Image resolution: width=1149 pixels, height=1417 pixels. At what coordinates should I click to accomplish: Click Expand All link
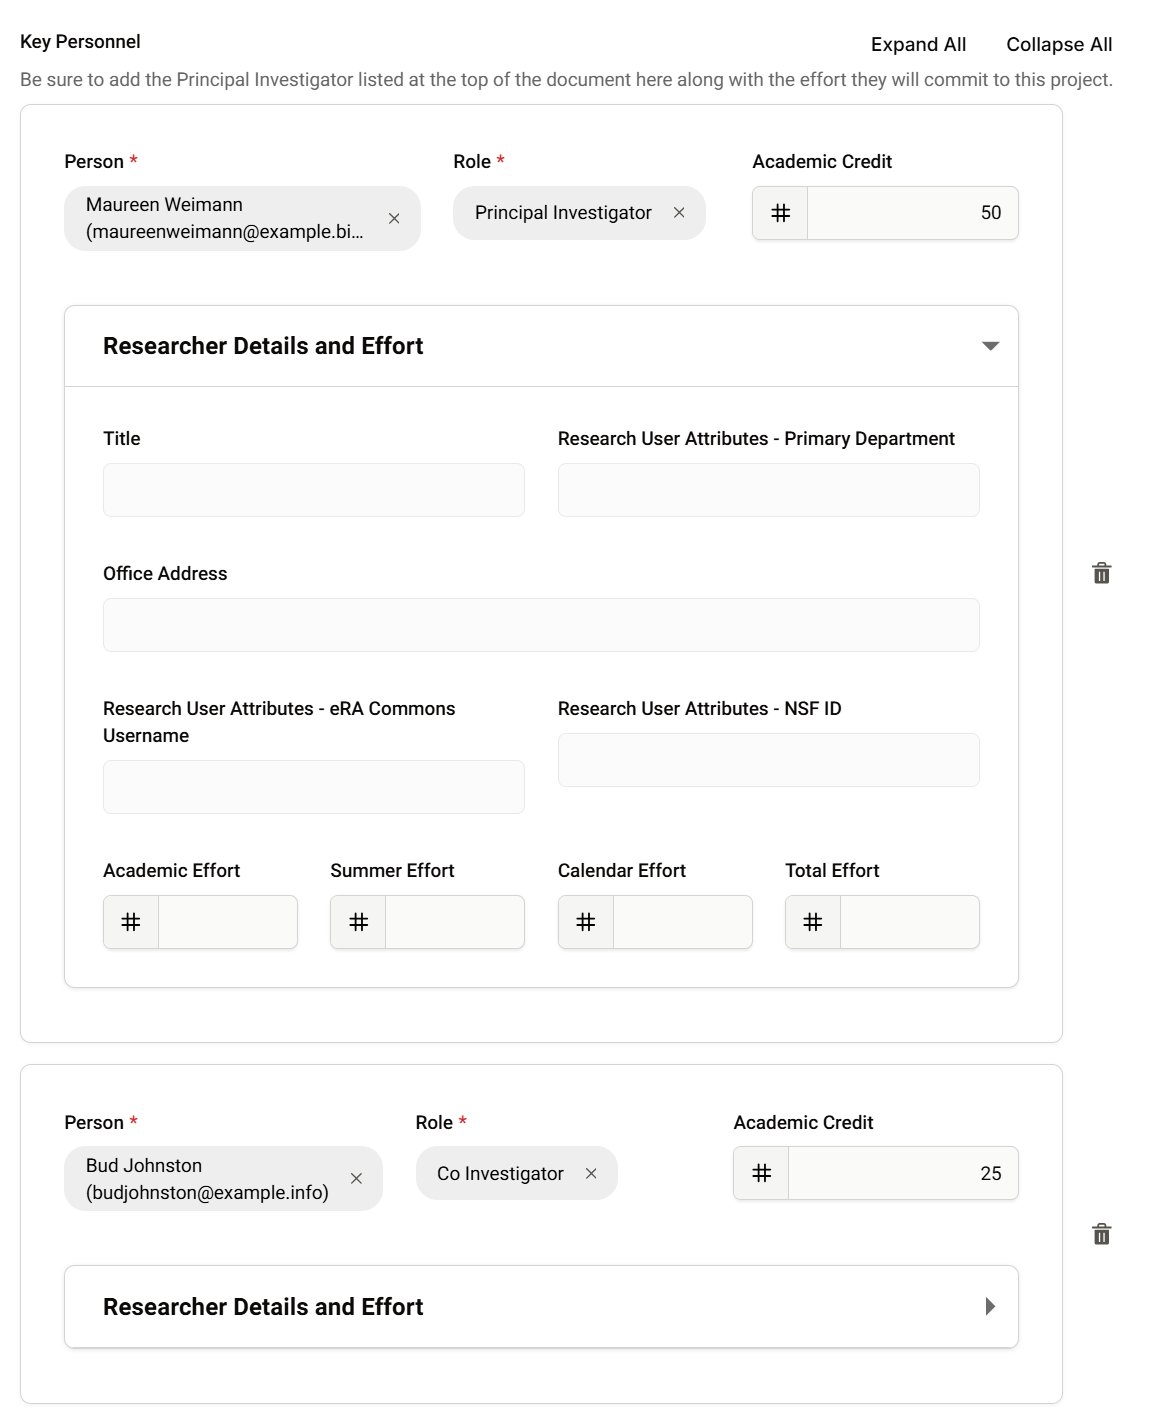click(918, 44)
